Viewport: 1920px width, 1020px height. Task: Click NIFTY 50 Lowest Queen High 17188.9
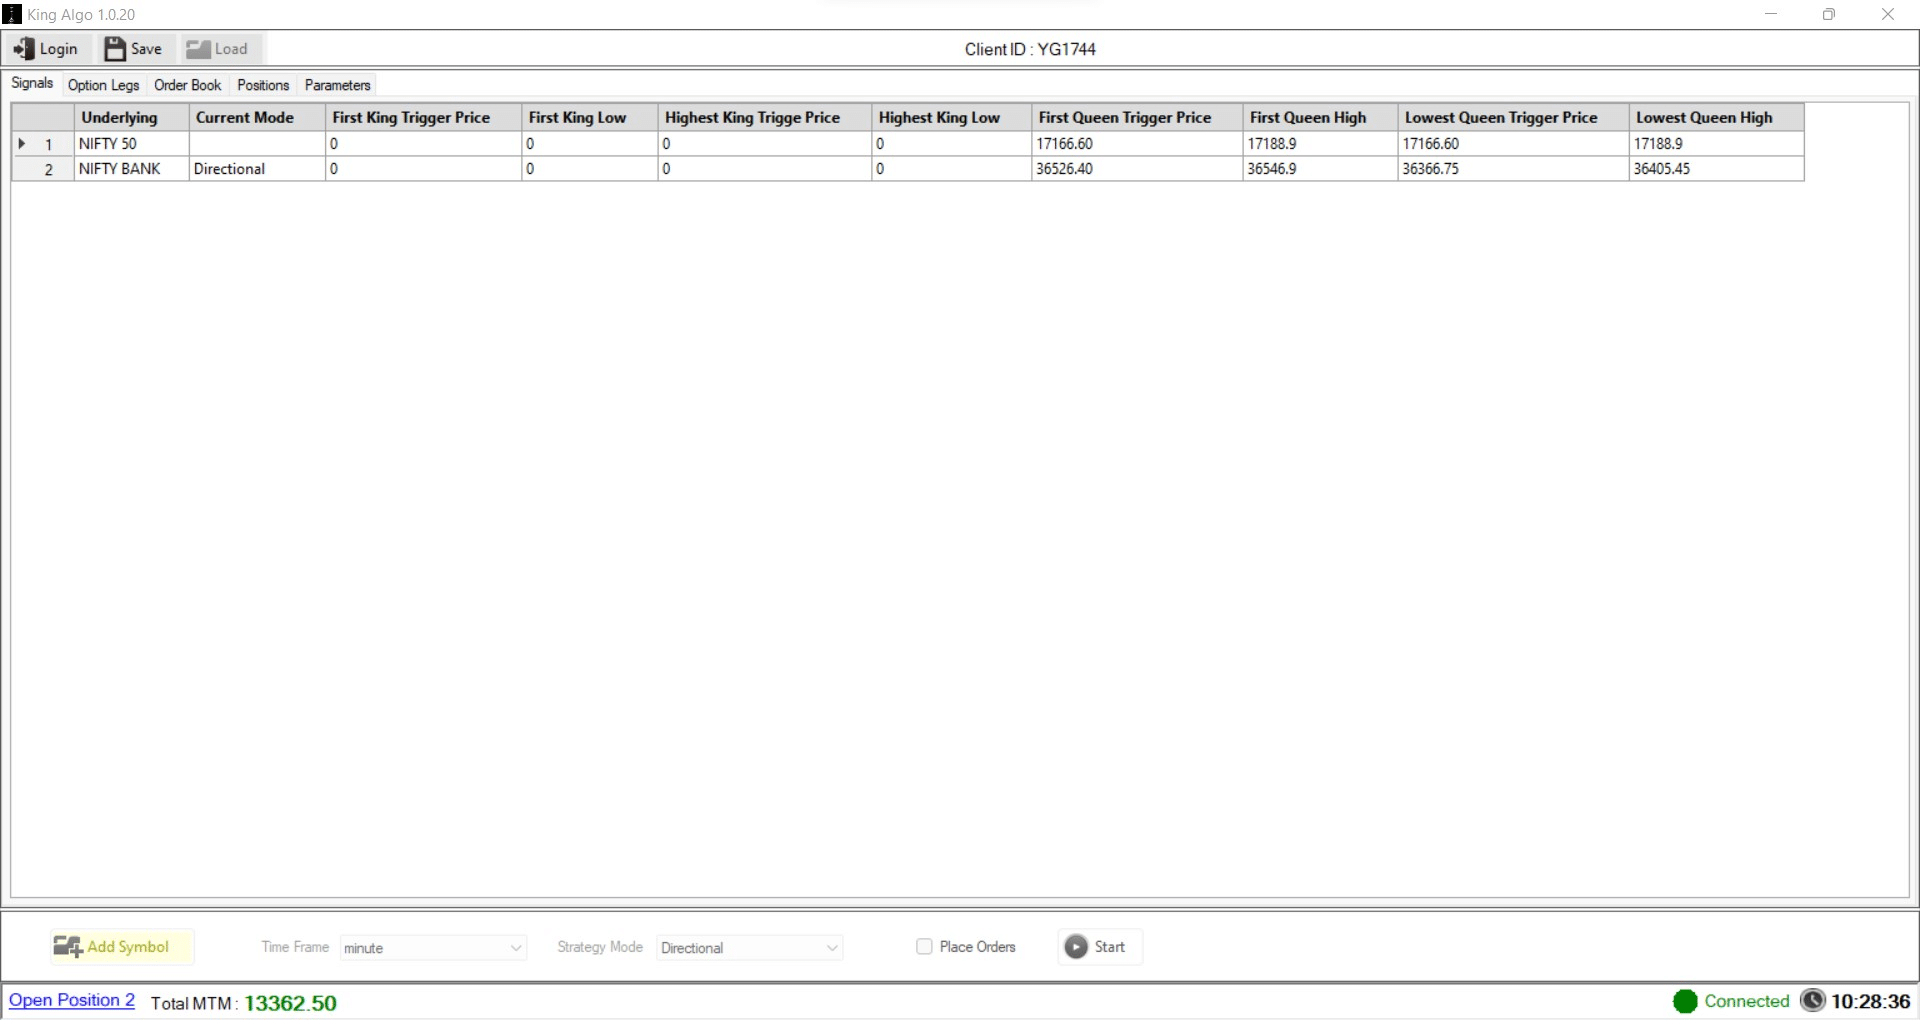[1717, 144]
